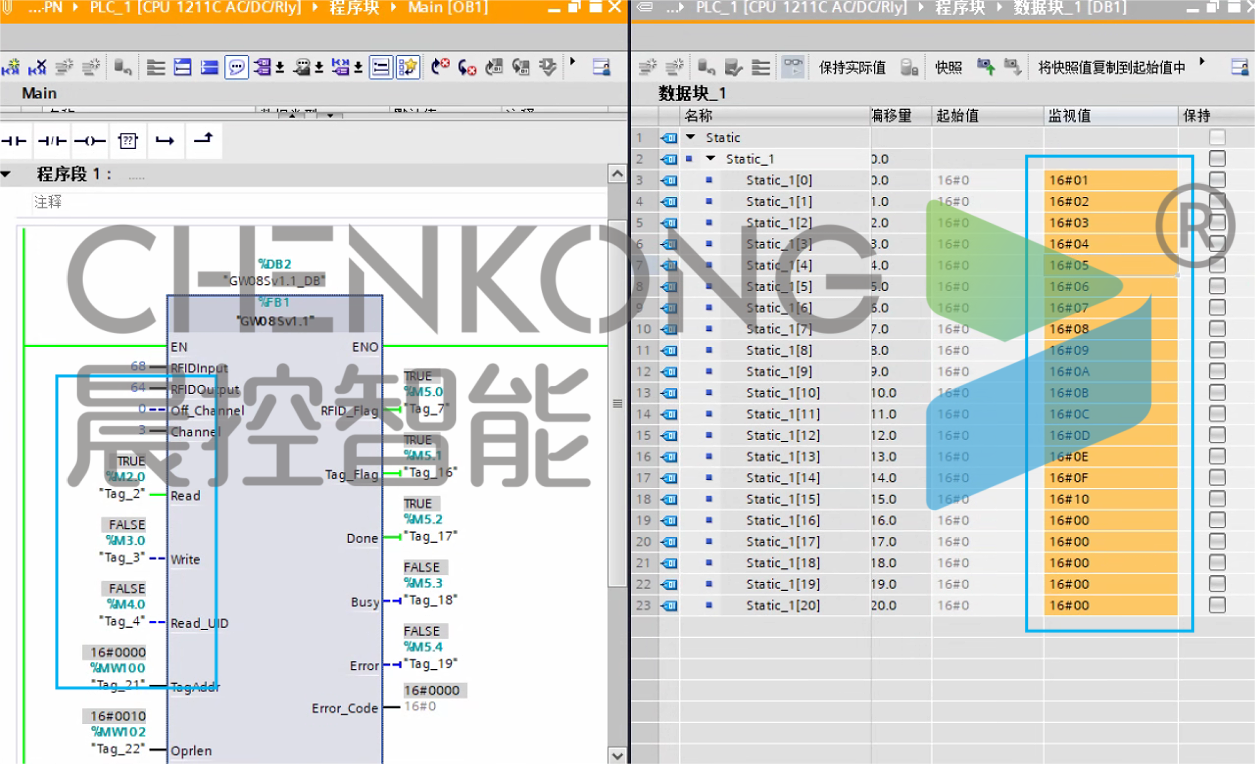Image resolution: width=1255 pixels, height=764 pixels.
Task: Select the Static_1[5] row name
Action: 778,287
